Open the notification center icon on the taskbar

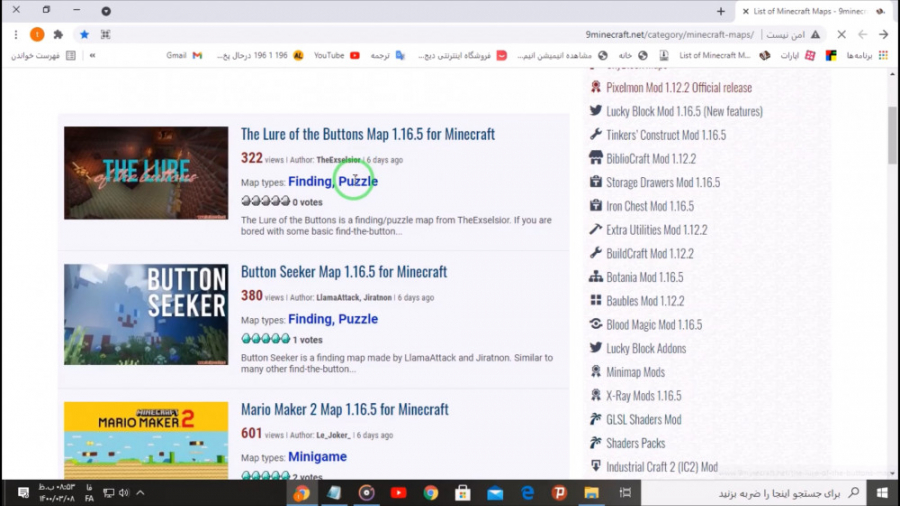(23, 493)
